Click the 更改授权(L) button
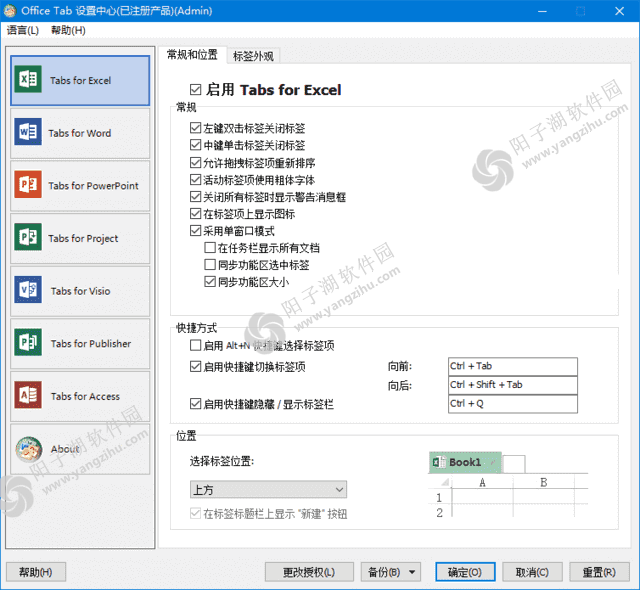Image resolution: width=640 pixels, height=590 pixels. [309, 572]
